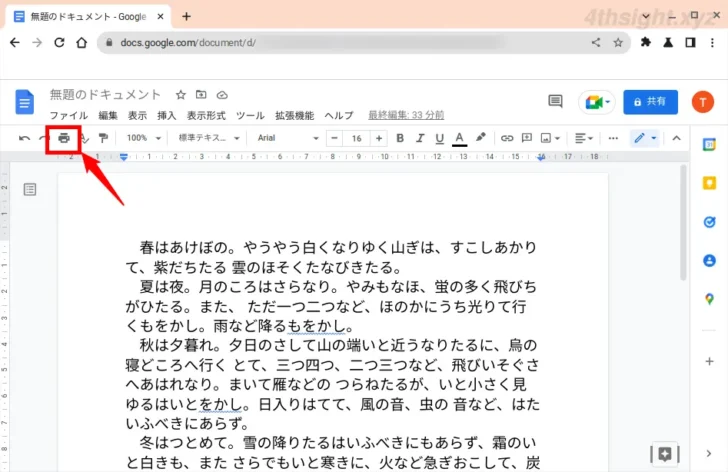
Task: Increase font size with plus button
Action: [379, 138]
